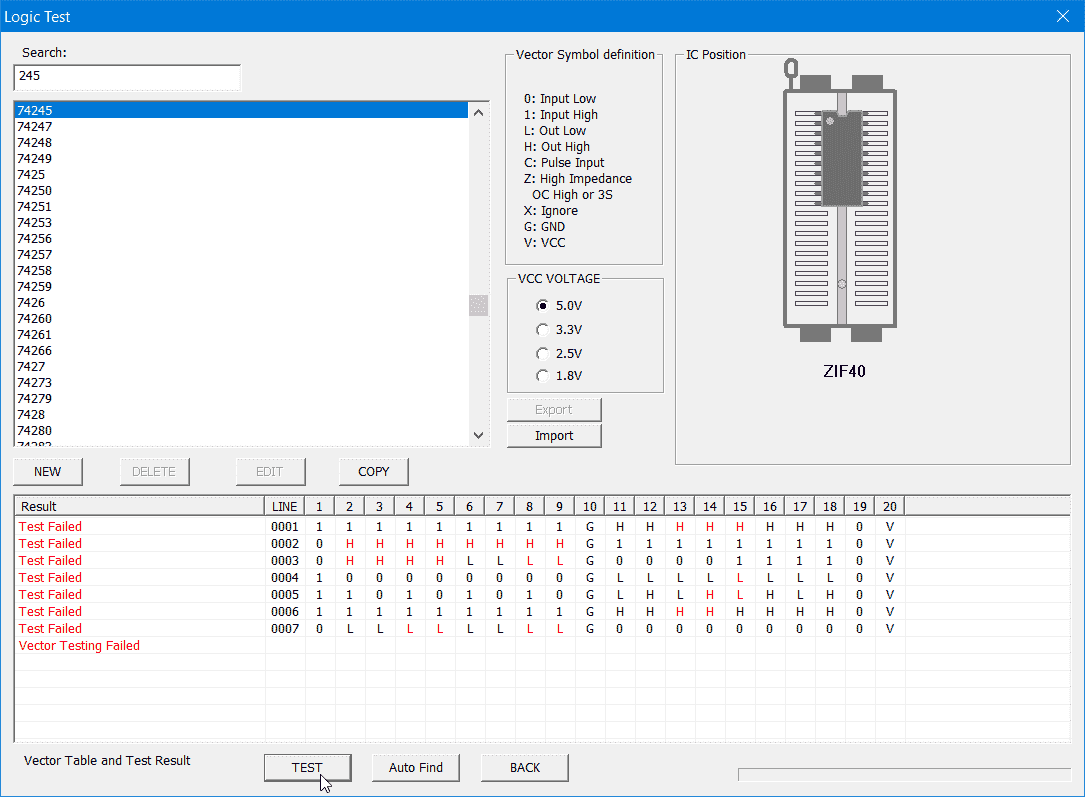This screenshot has height=797, width=1085.
Task: Create a NEW logic test entry
Action: coord(47,472)
